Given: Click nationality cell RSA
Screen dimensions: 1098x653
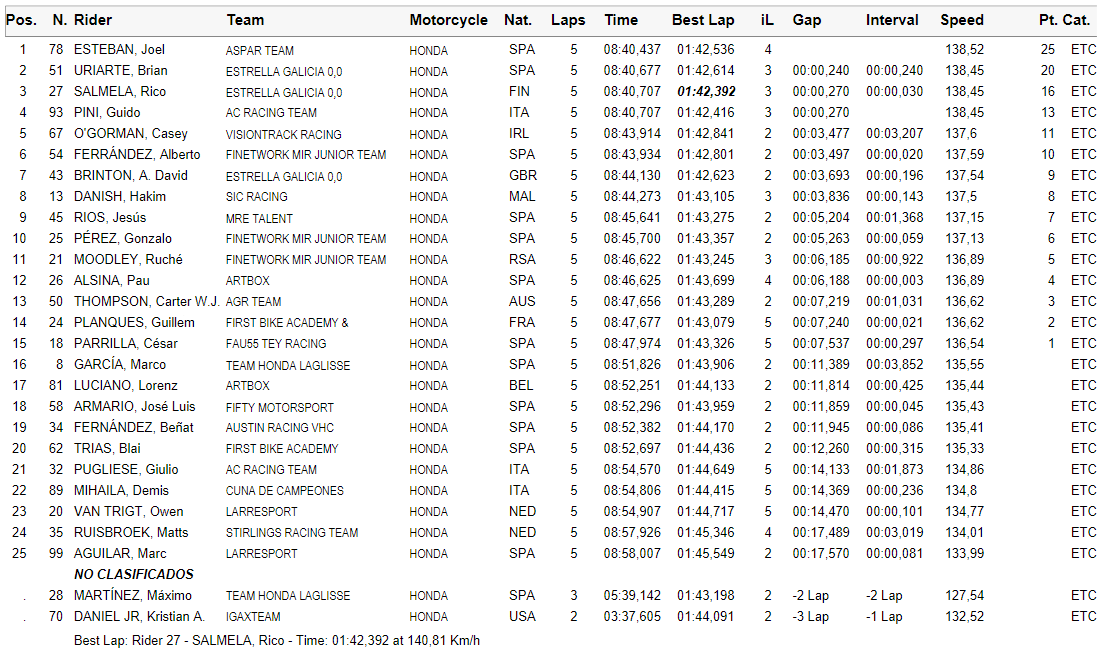Looking at the screenshot, I should 522,260.
